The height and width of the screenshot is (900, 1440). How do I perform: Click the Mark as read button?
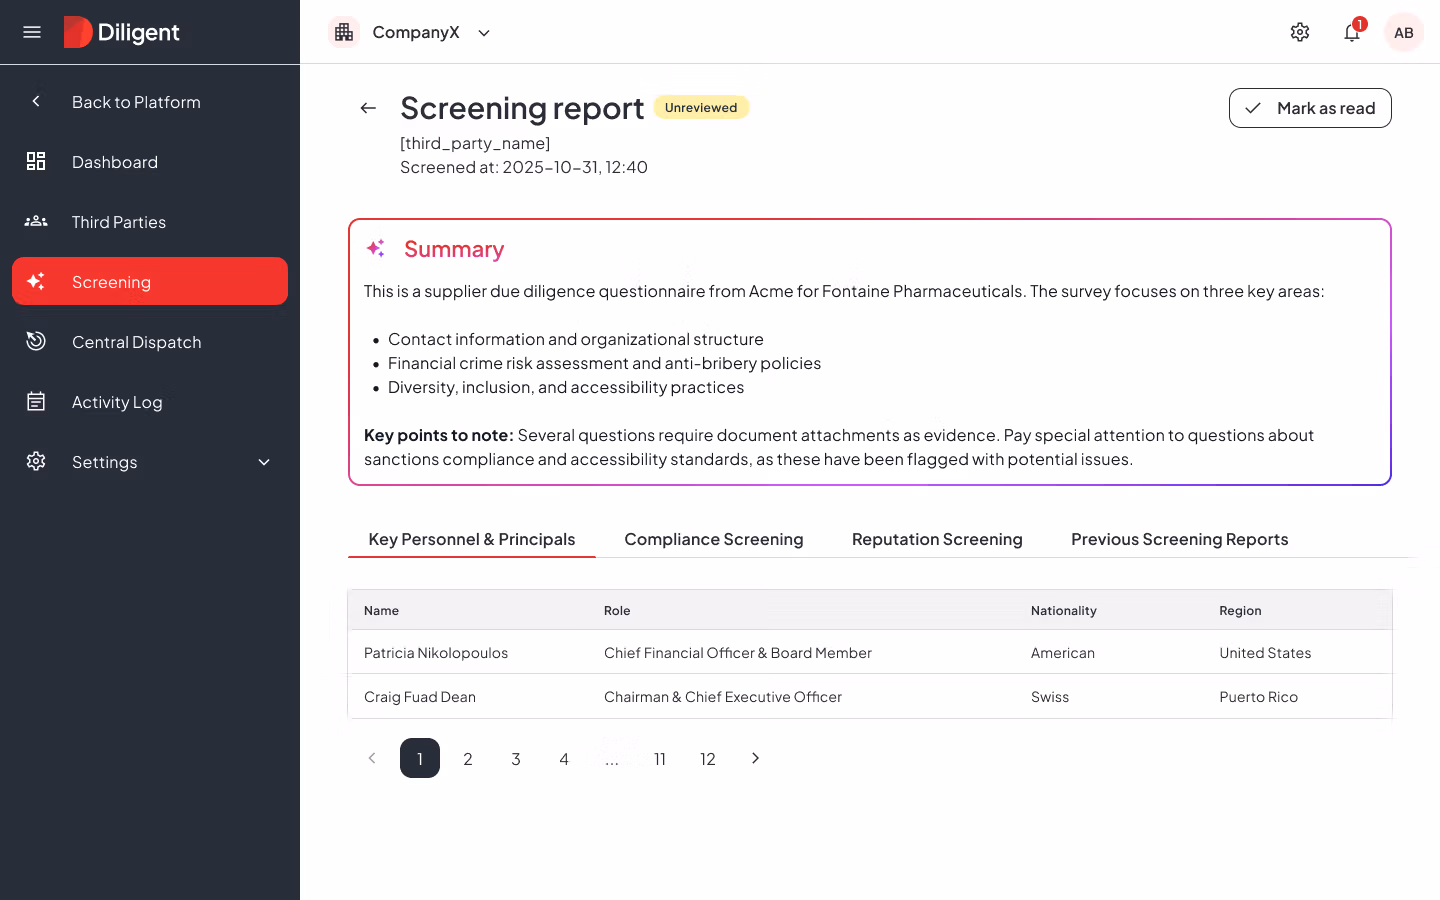pos(1310,108)
